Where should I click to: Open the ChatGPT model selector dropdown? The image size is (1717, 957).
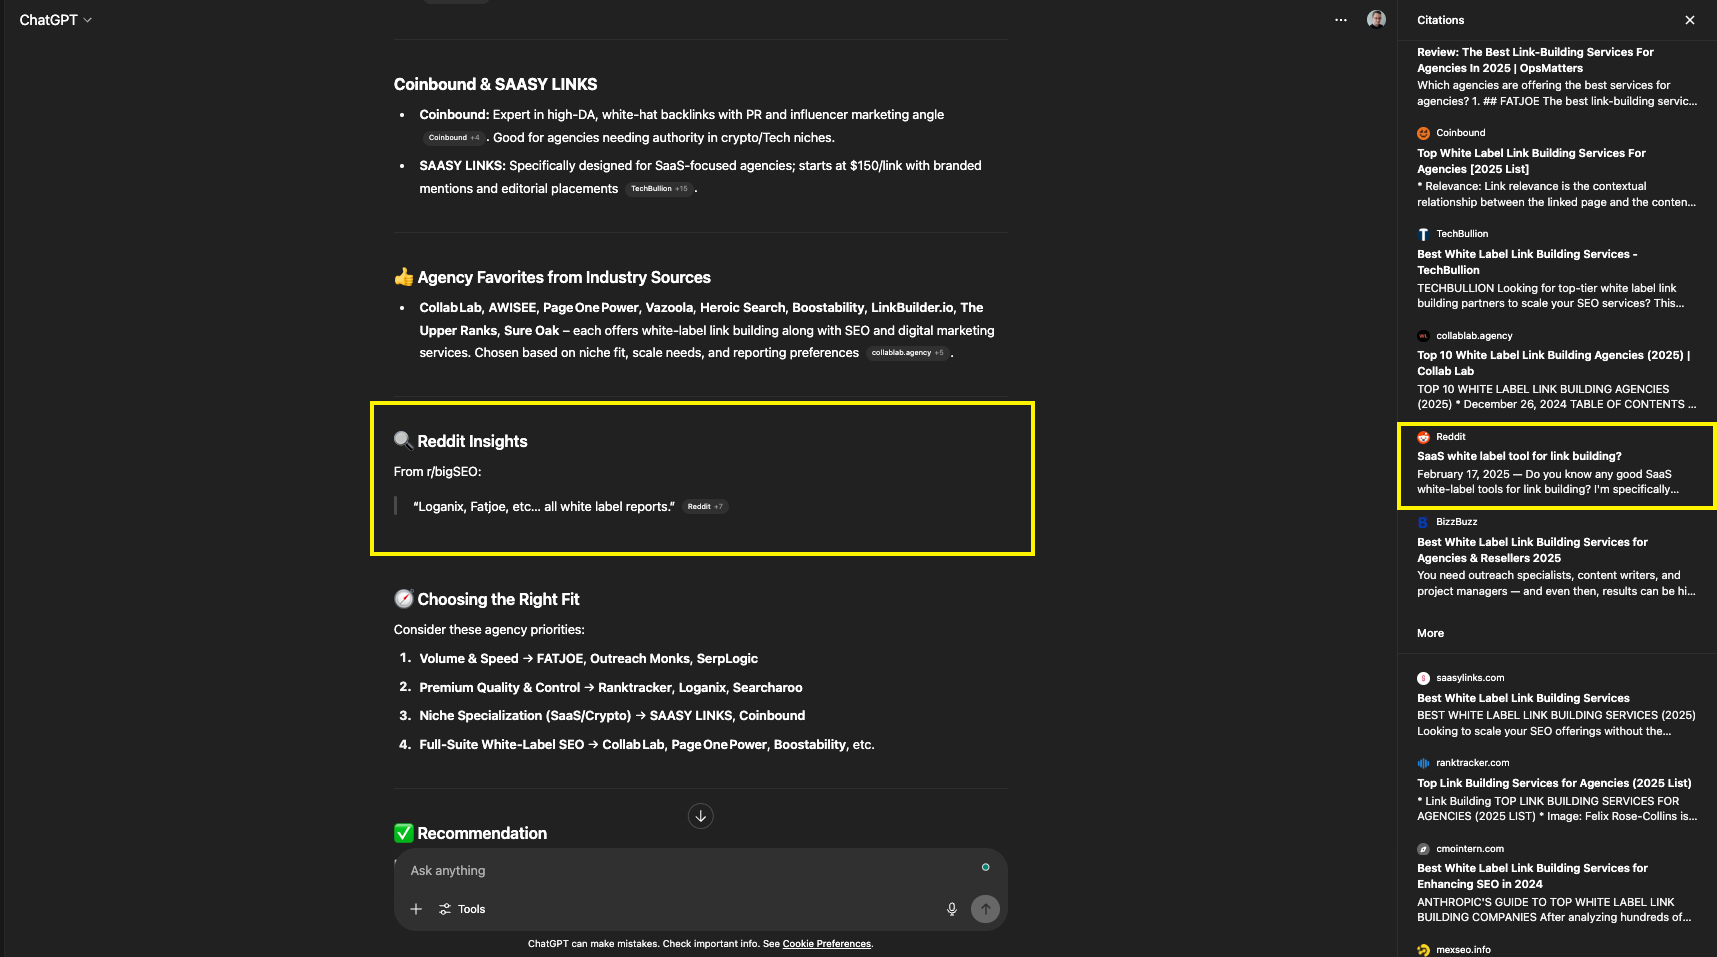point(55,19)
